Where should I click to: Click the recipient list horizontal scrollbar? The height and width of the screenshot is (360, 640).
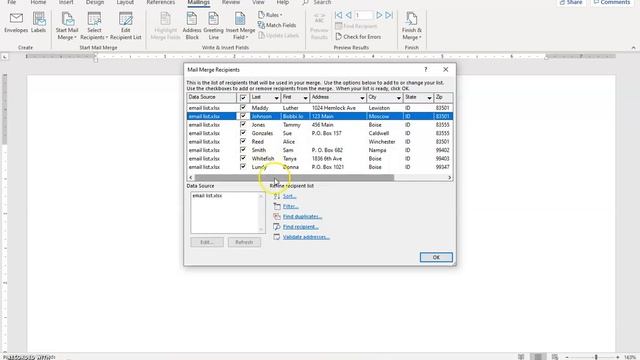(294, 178)
